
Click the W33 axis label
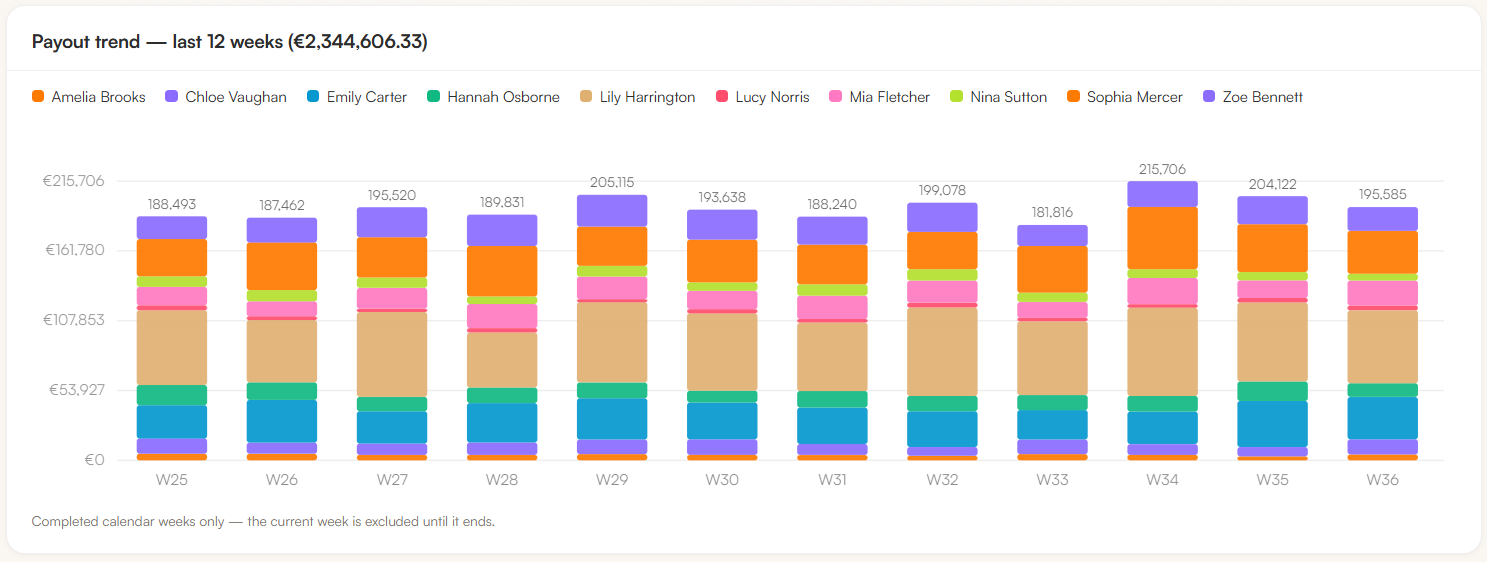1052,480
